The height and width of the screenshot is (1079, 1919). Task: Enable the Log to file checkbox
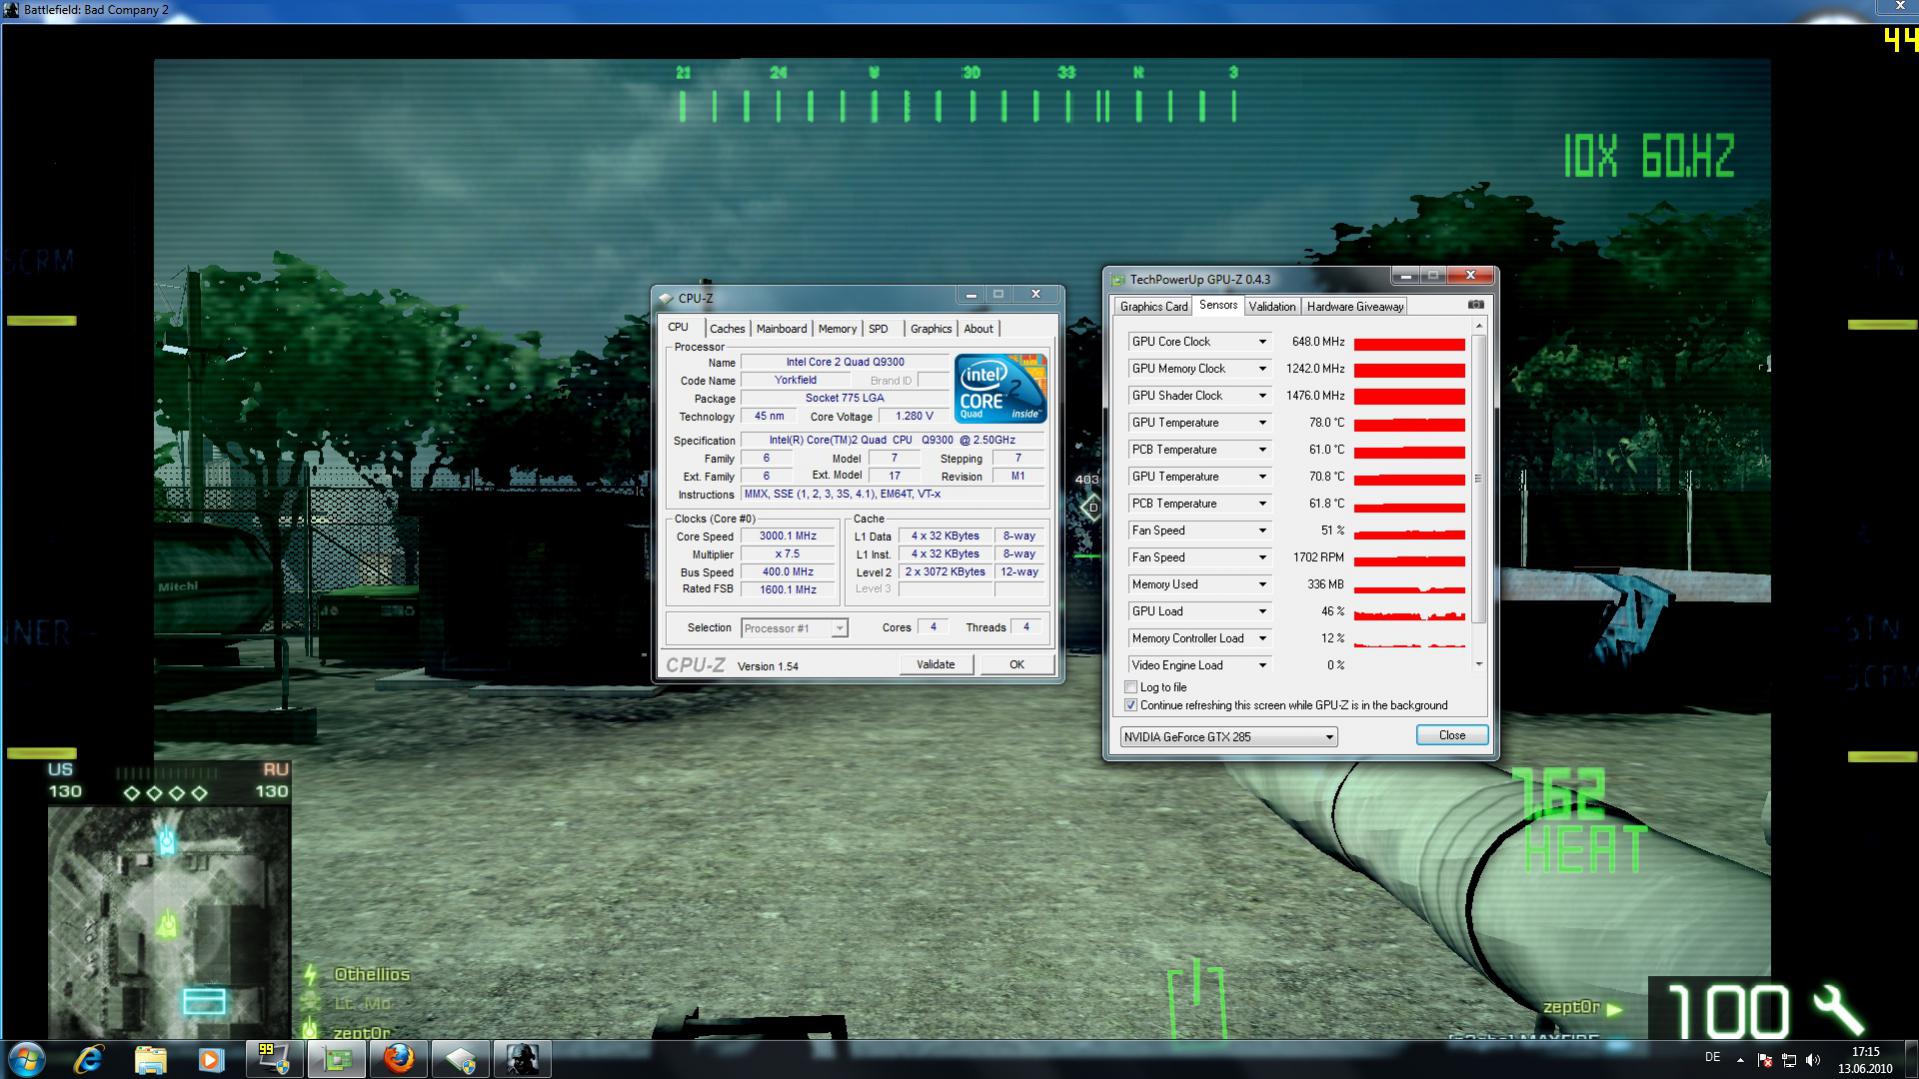(1131, 687)
